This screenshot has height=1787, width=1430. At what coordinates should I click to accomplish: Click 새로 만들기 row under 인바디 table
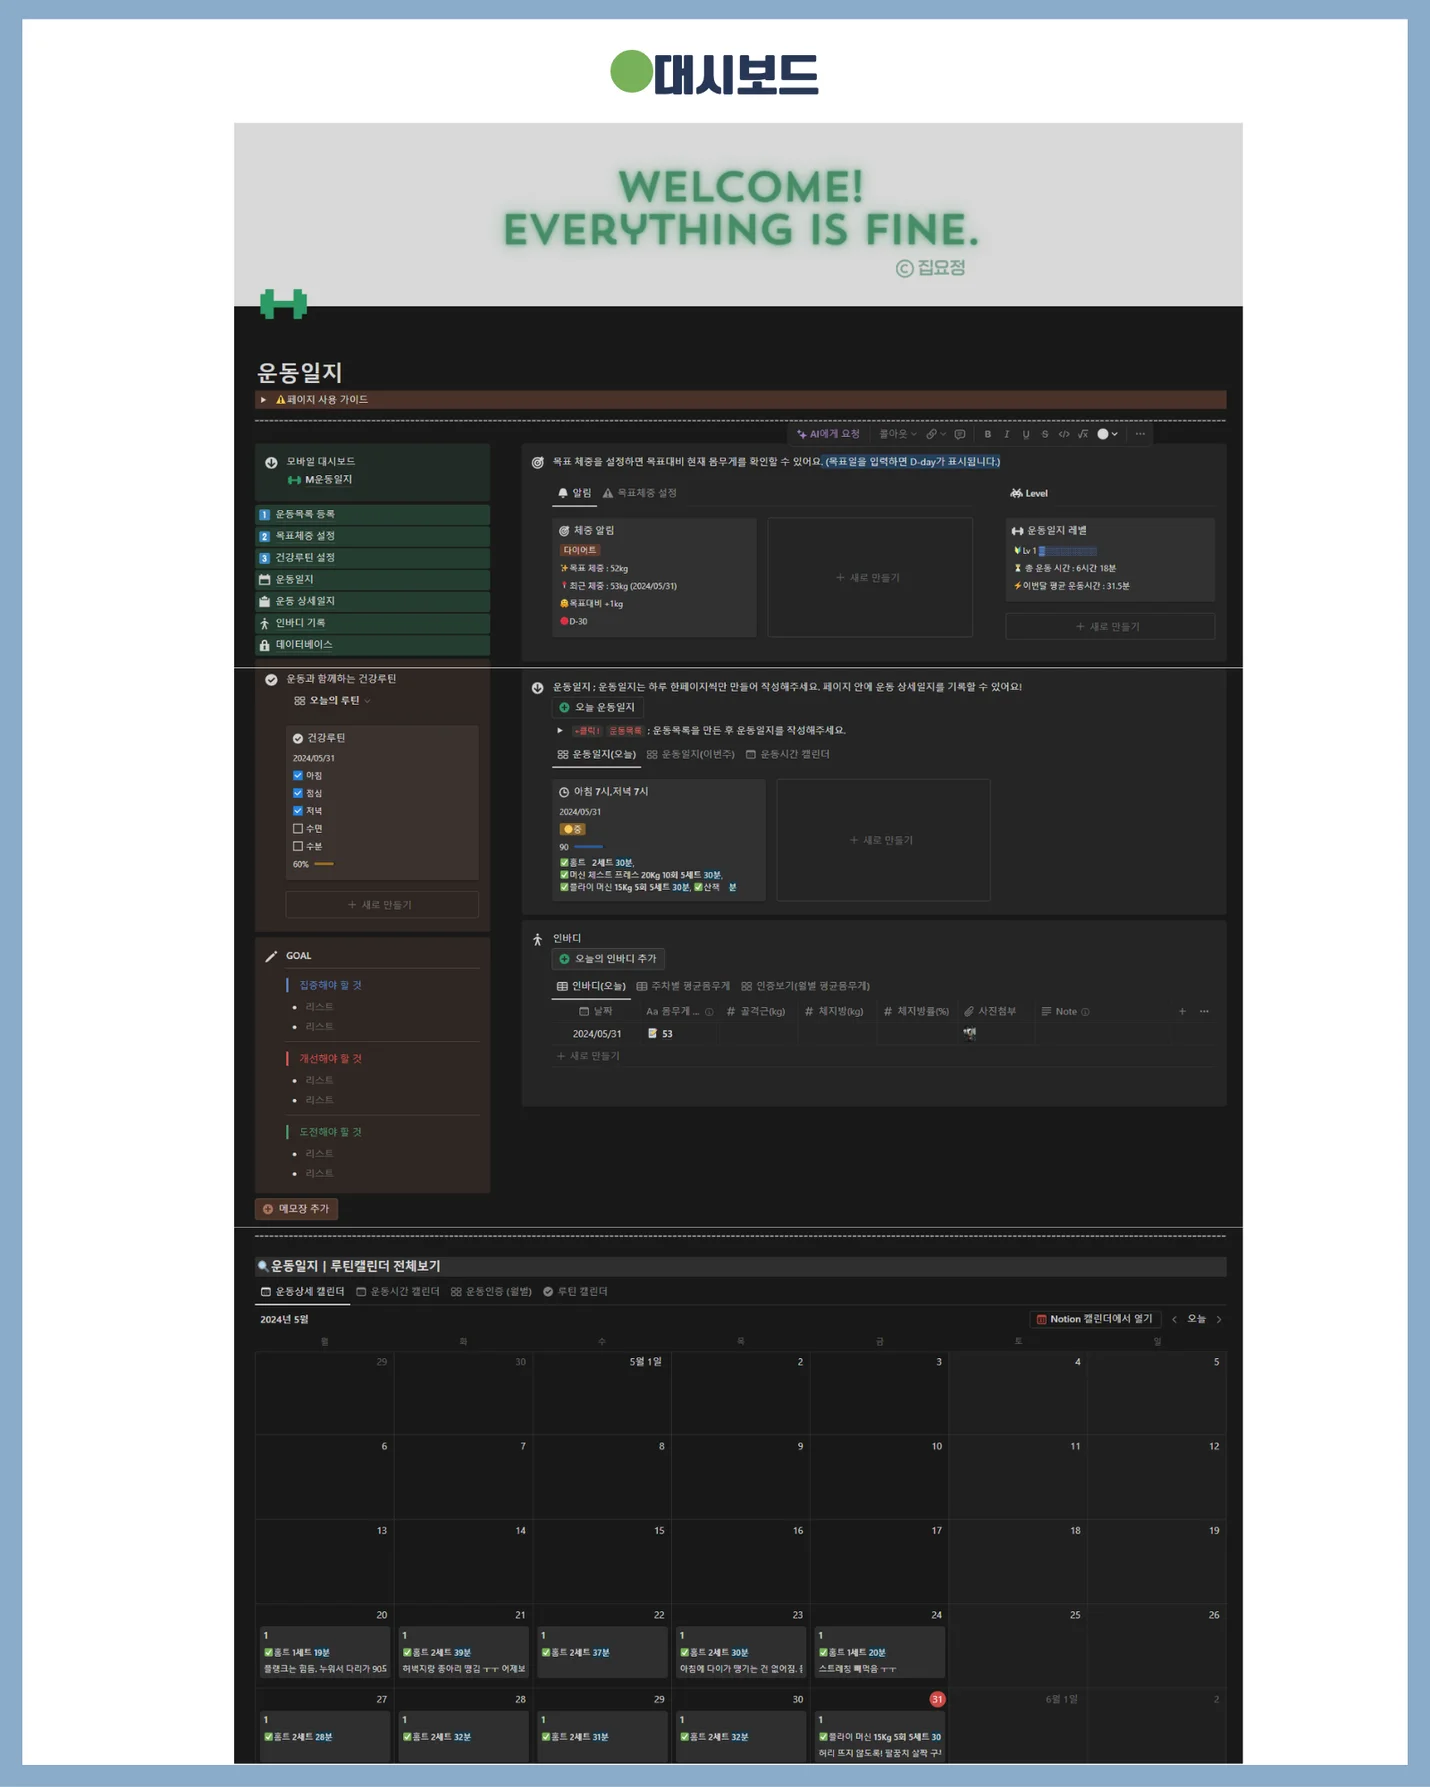pyautogui.click(x=588, y=1056)
